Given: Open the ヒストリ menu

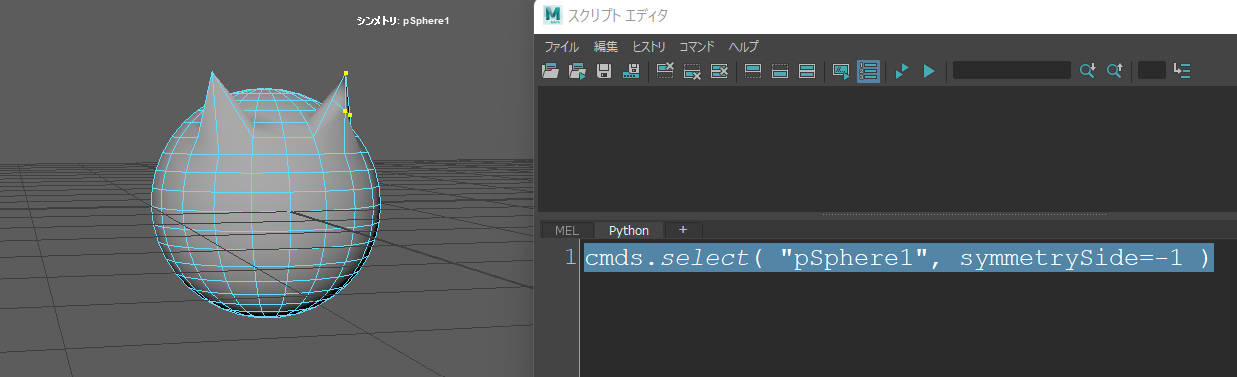Looking at the screenshot, I should (x=649, y=47).
